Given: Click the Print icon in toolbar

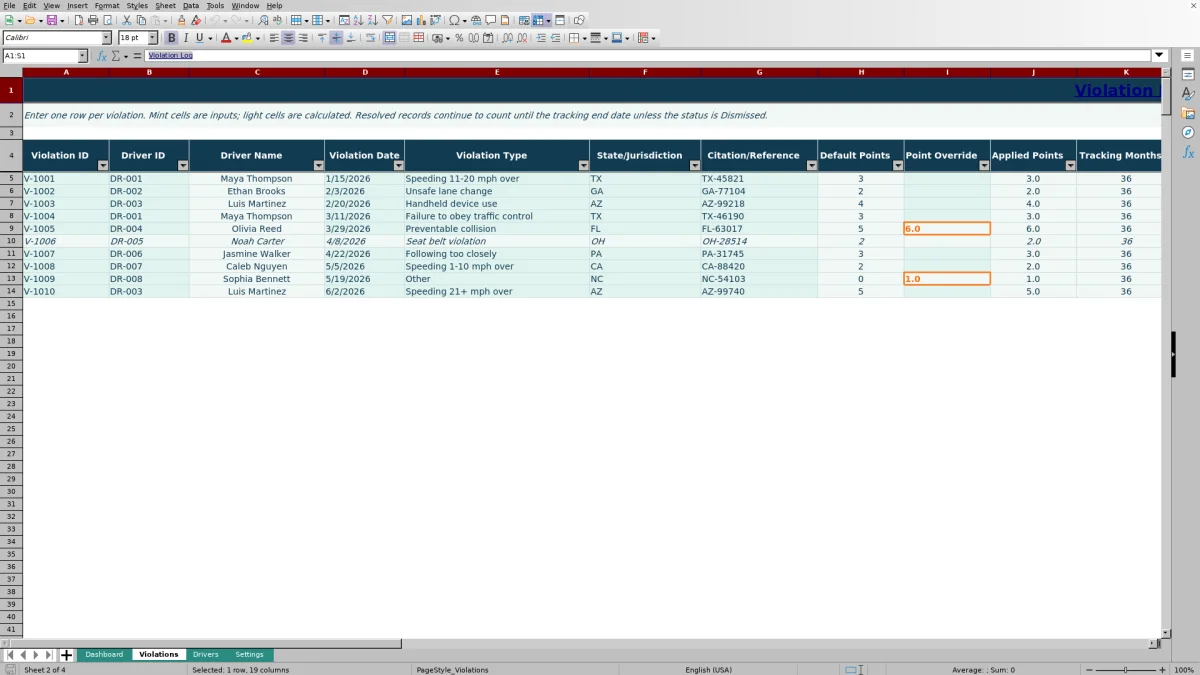Looking at the screenshot, I should (x=93, y=20).
